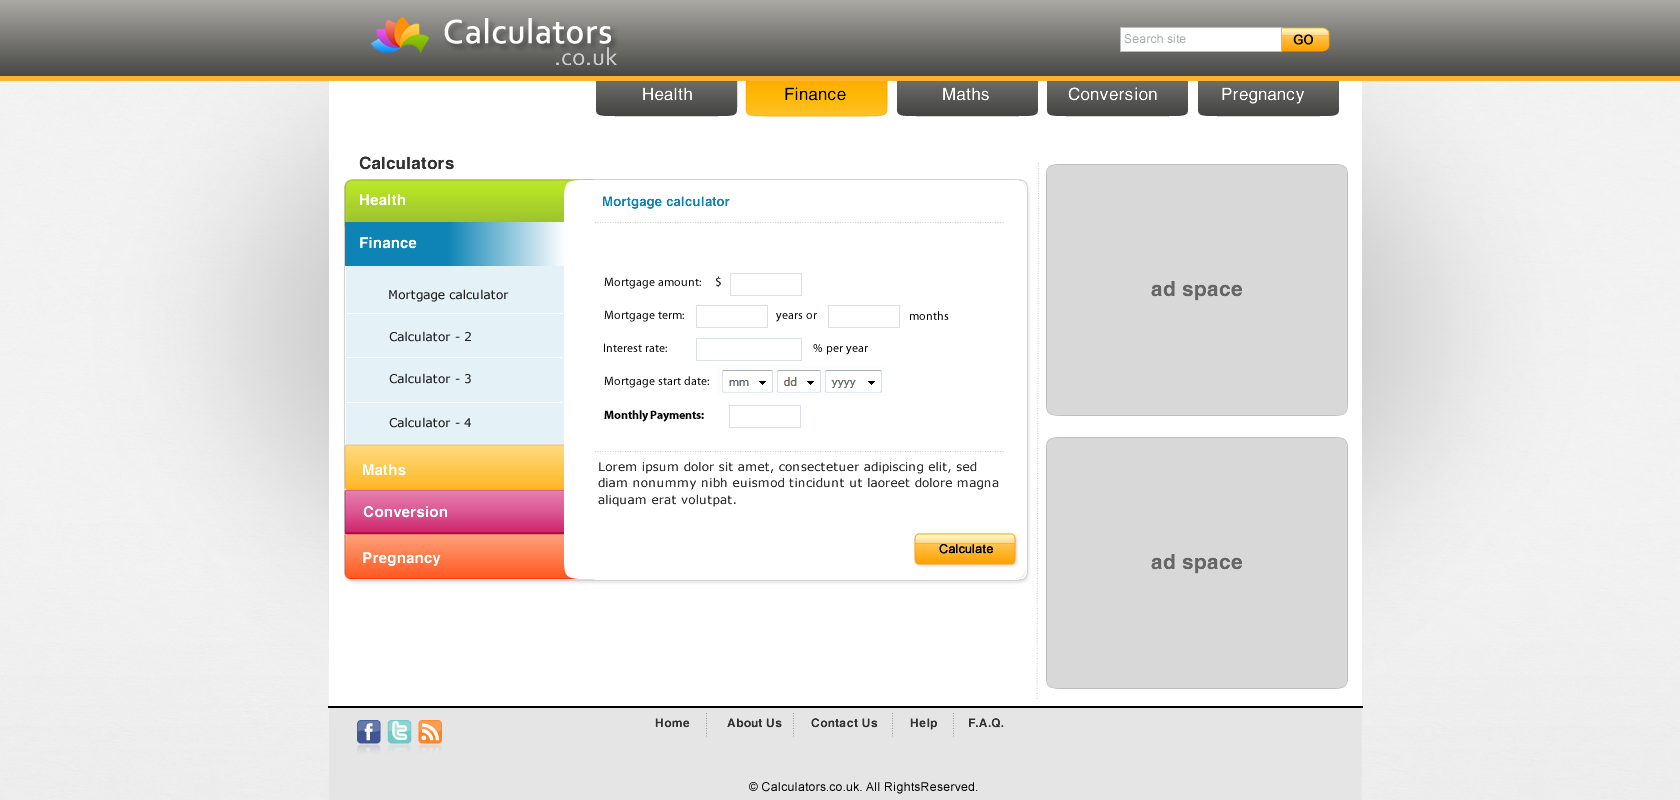Image resolution: width=1680 pixels, height=800 pixels.
Task: Click the Interest rate input box
Action: [748, 349]
